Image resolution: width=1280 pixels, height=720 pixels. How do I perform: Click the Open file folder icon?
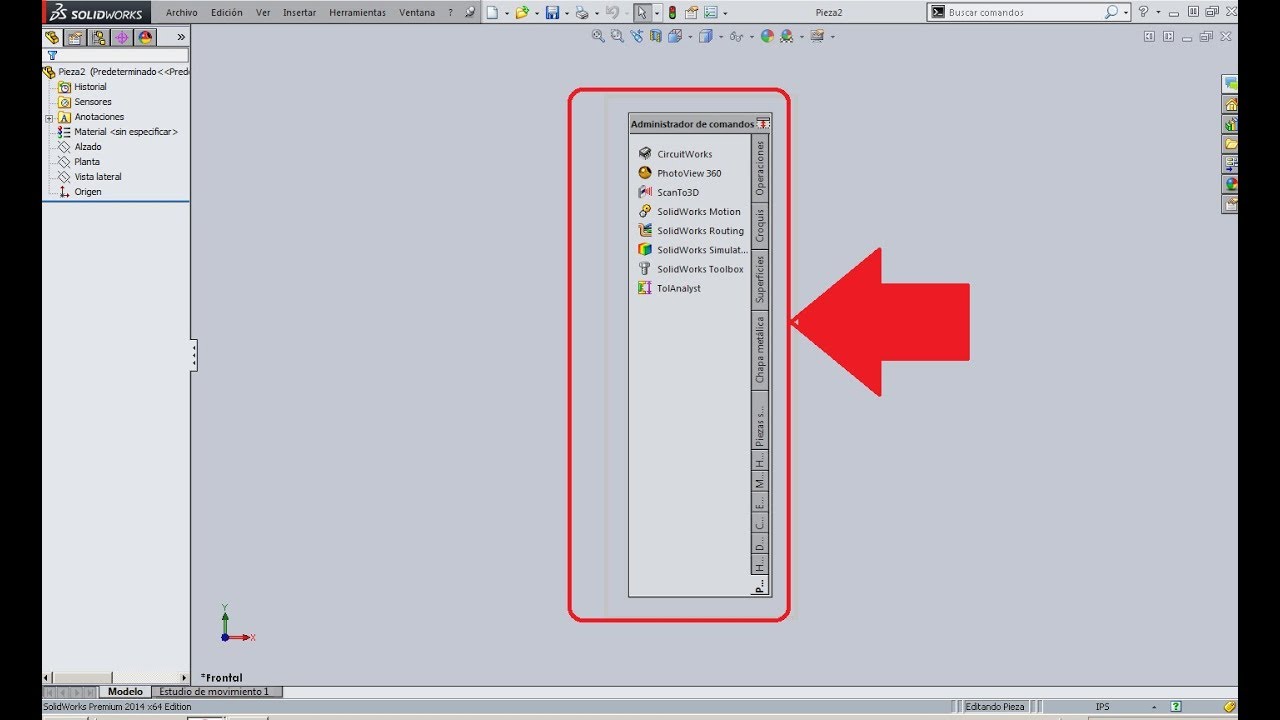click(x=521, y=13)
